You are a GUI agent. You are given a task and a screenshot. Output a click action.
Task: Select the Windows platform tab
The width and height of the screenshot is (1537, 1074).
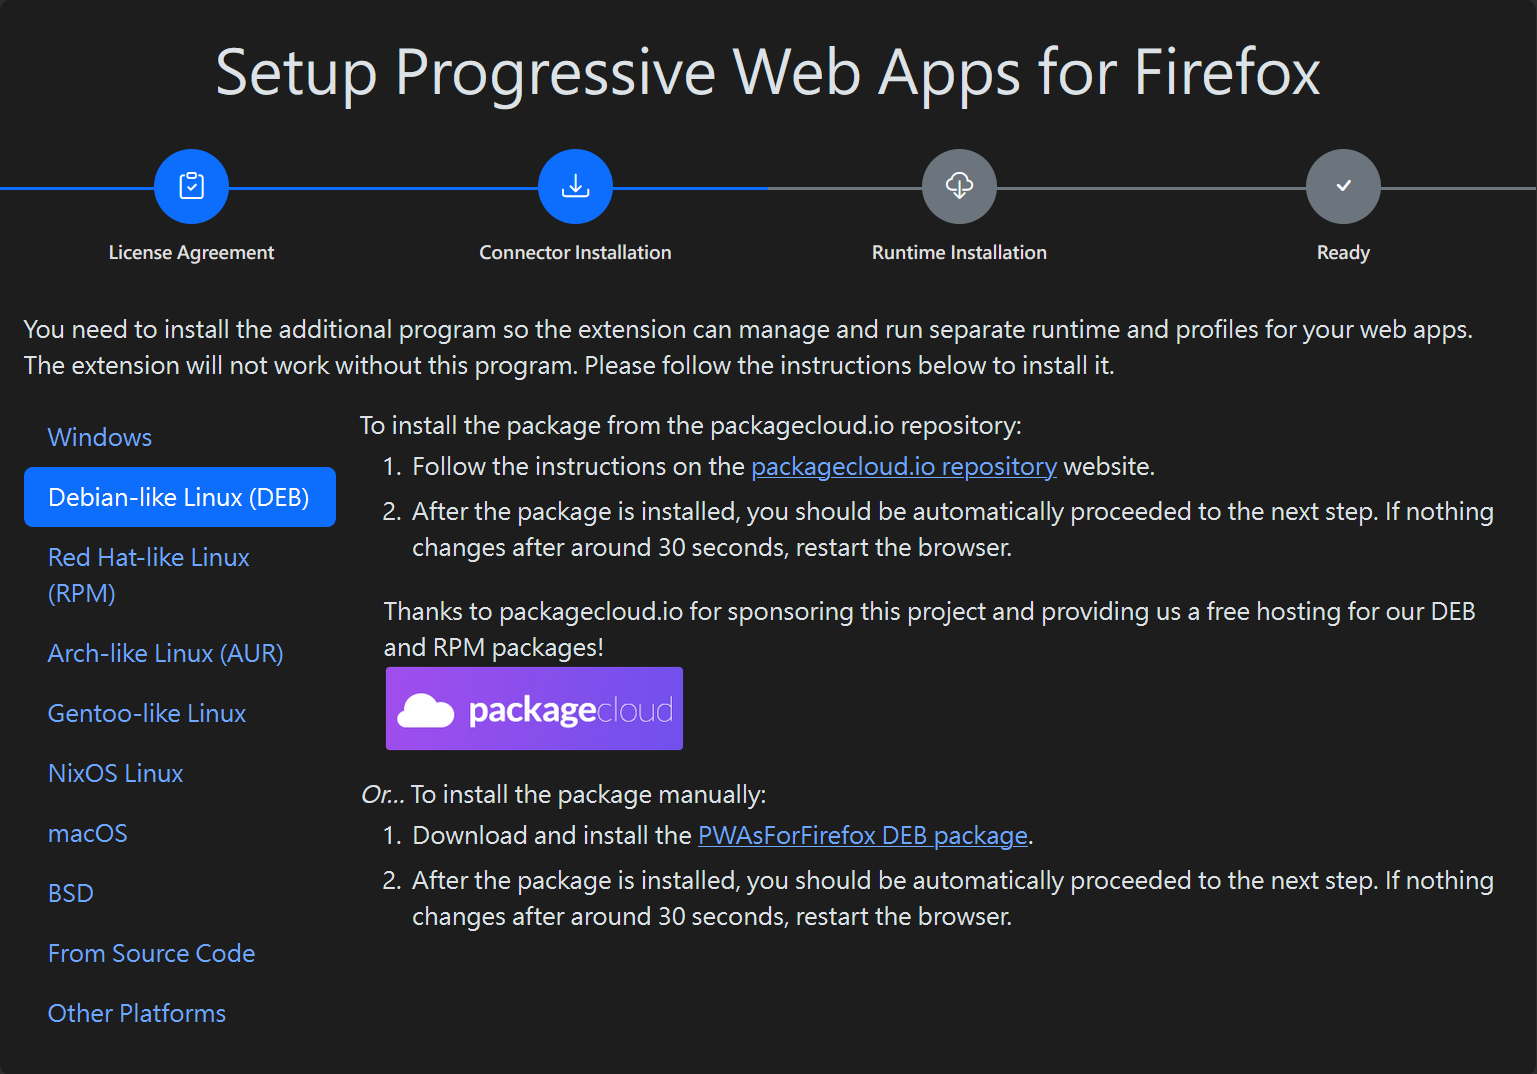pyautogui.click(x=100, y=437)
